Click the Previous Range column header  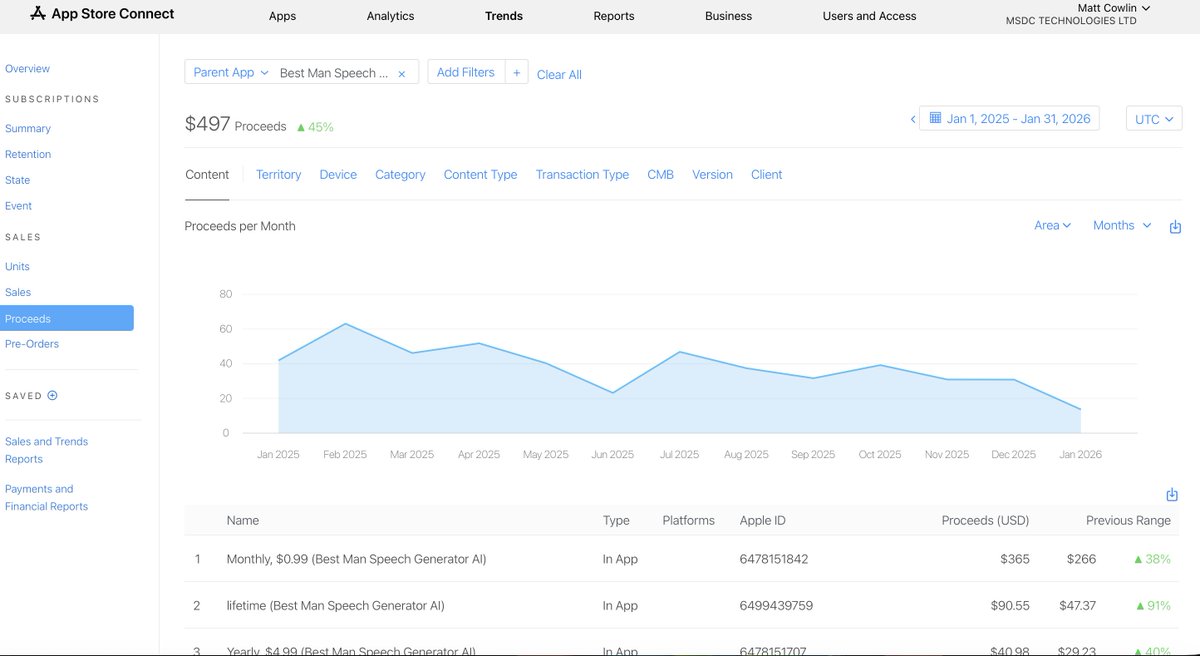(1129, 520)
